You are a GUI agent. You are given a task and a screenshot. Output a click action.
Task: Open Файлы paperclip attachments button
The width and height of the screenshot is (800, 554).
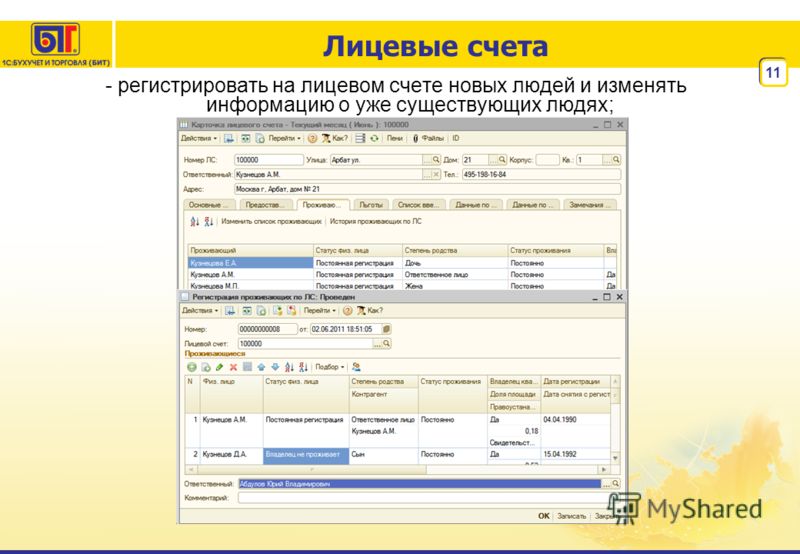428,138
